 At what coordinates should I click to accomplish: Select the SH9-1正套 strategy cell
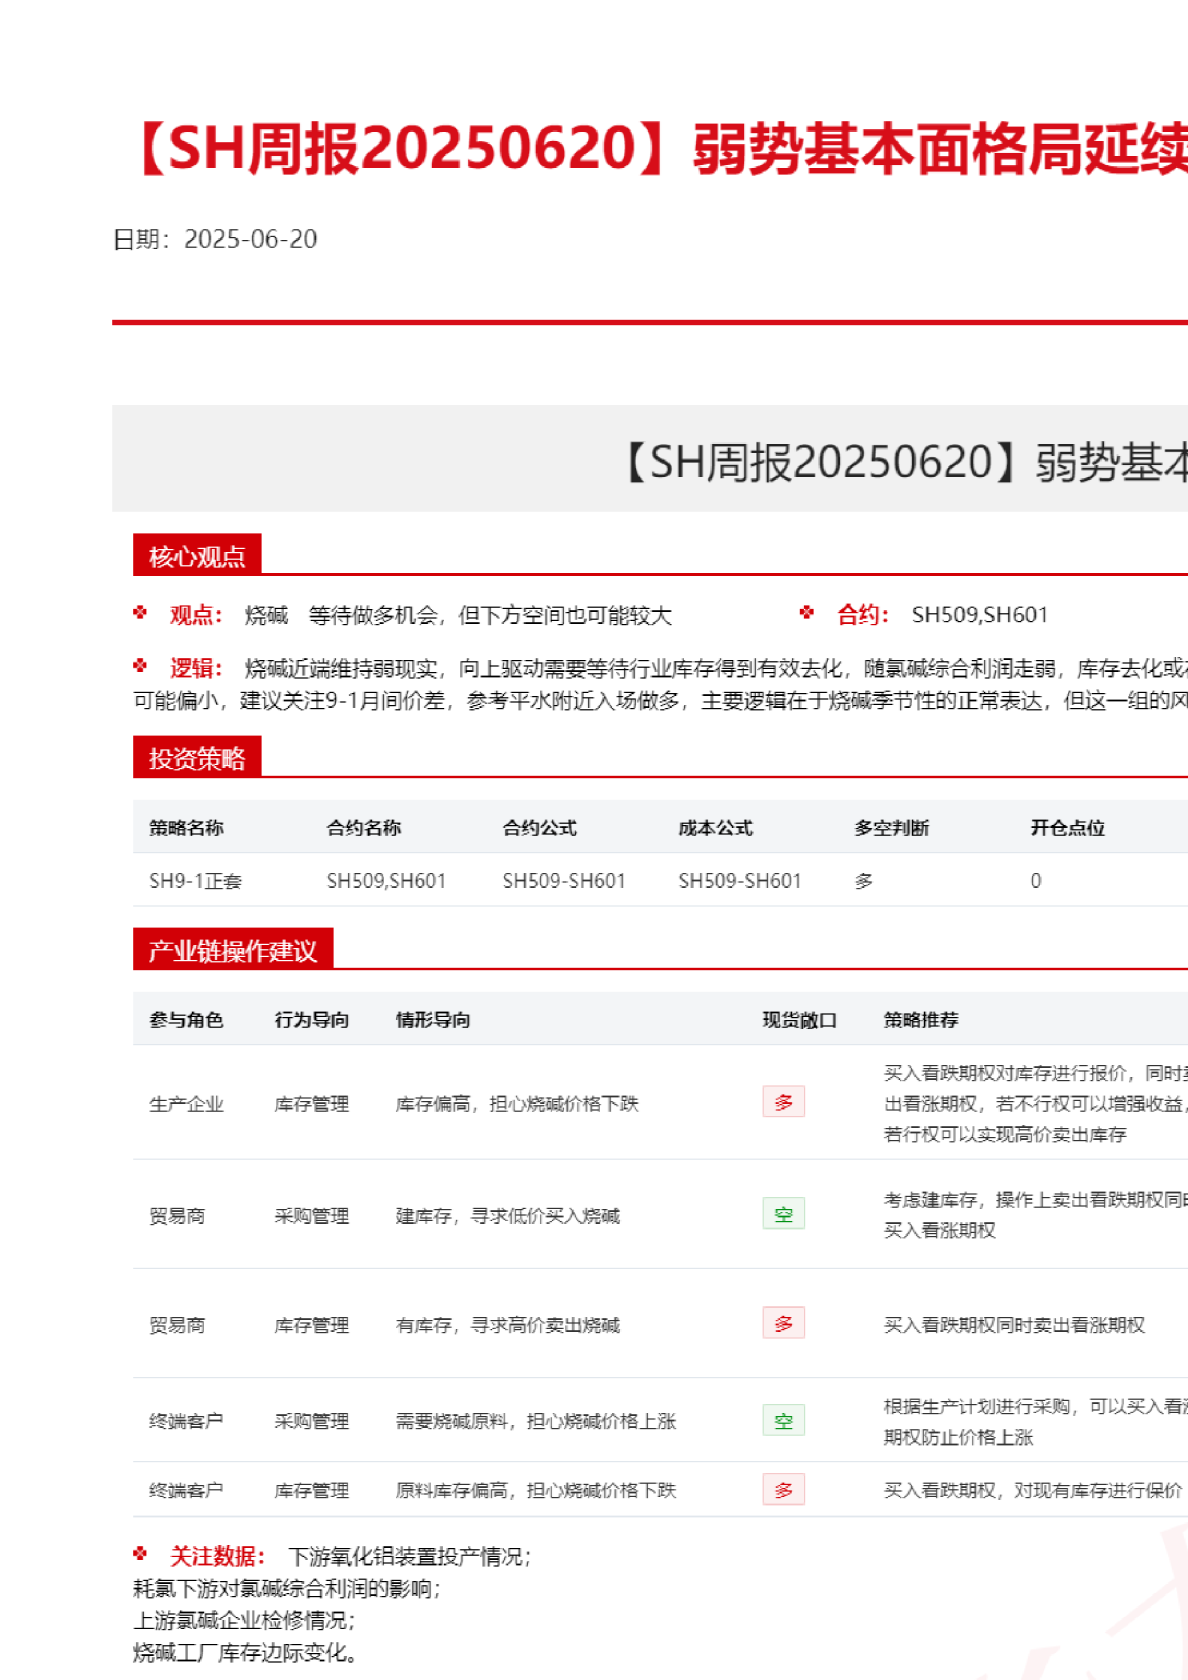pos(195,881)
